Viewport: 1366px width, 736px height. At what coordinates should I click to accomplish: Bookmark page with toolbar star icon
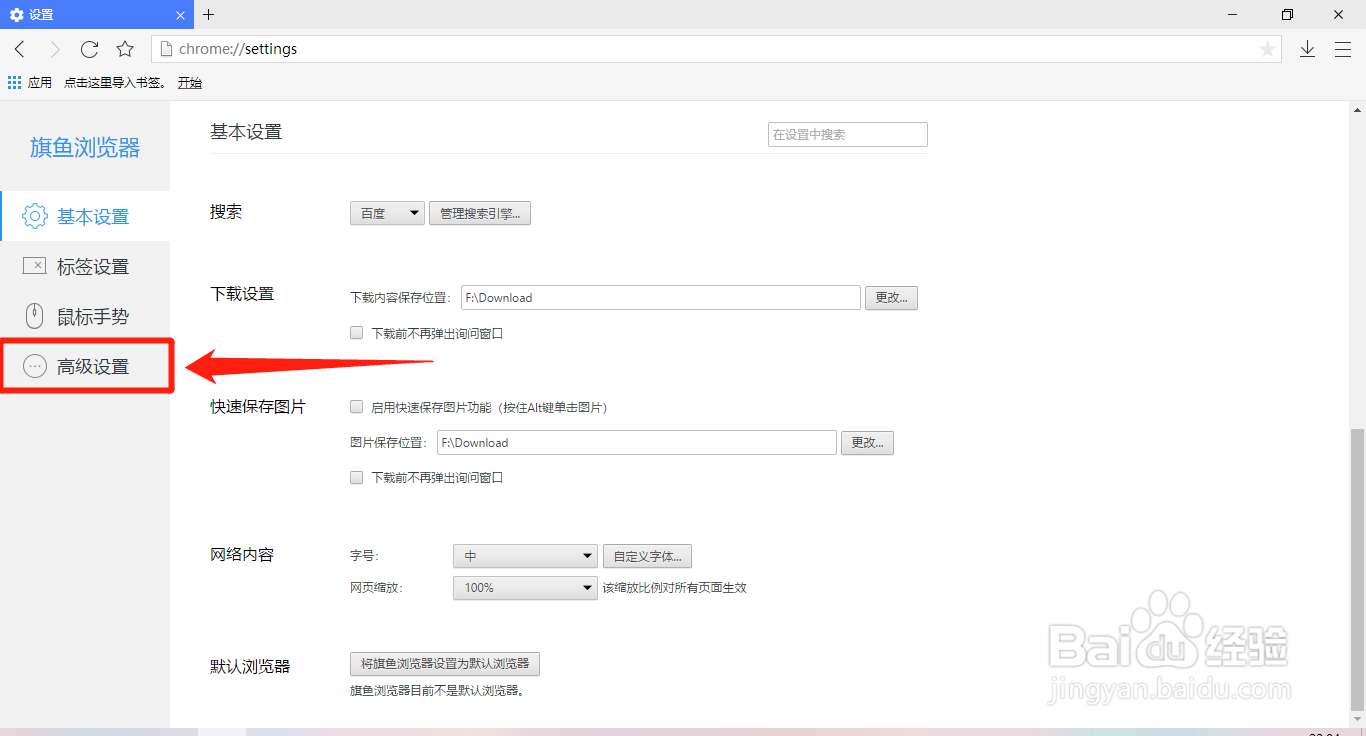(125, 49)
